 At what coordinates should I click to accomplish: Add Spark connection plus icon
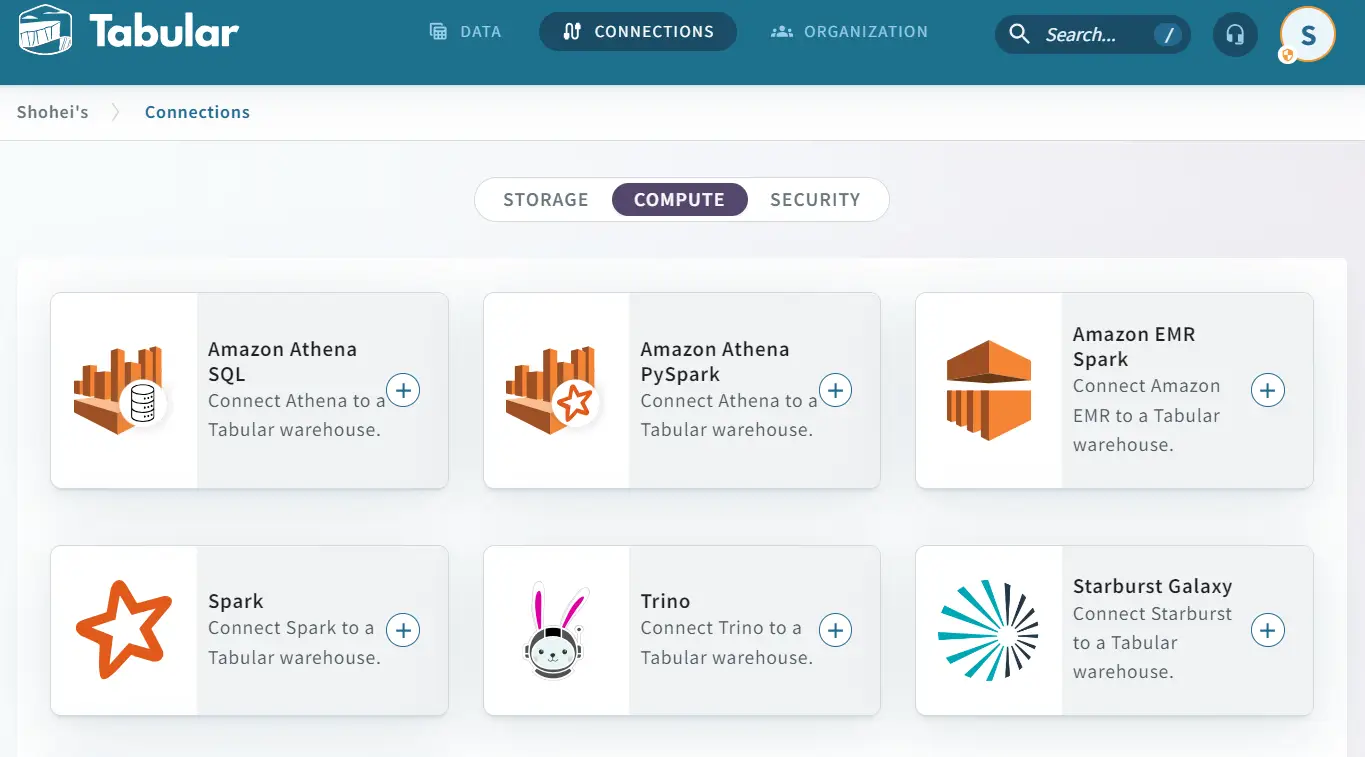[x=403, y=630]
